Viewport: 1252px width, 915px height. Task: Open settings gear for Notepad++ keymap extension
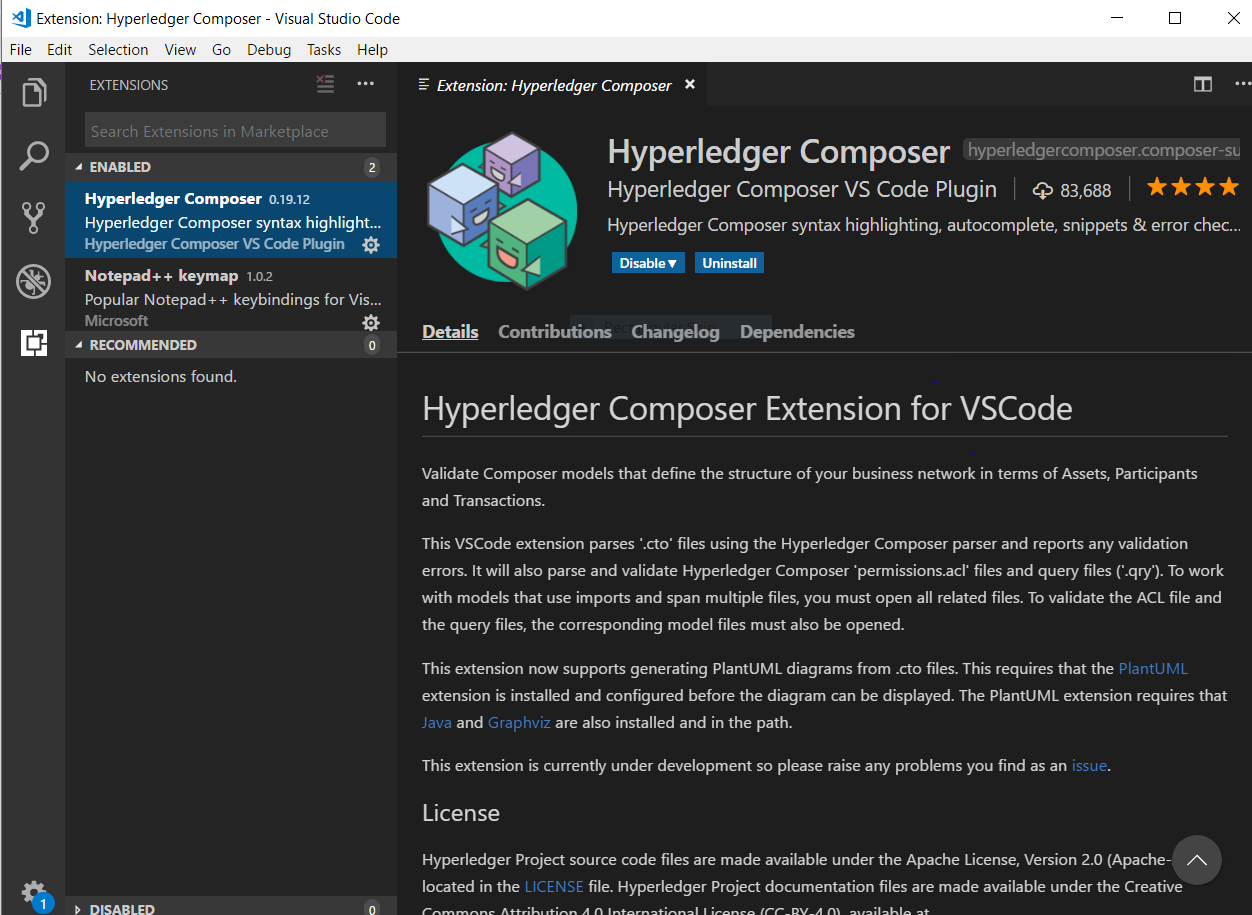(371, 322)
